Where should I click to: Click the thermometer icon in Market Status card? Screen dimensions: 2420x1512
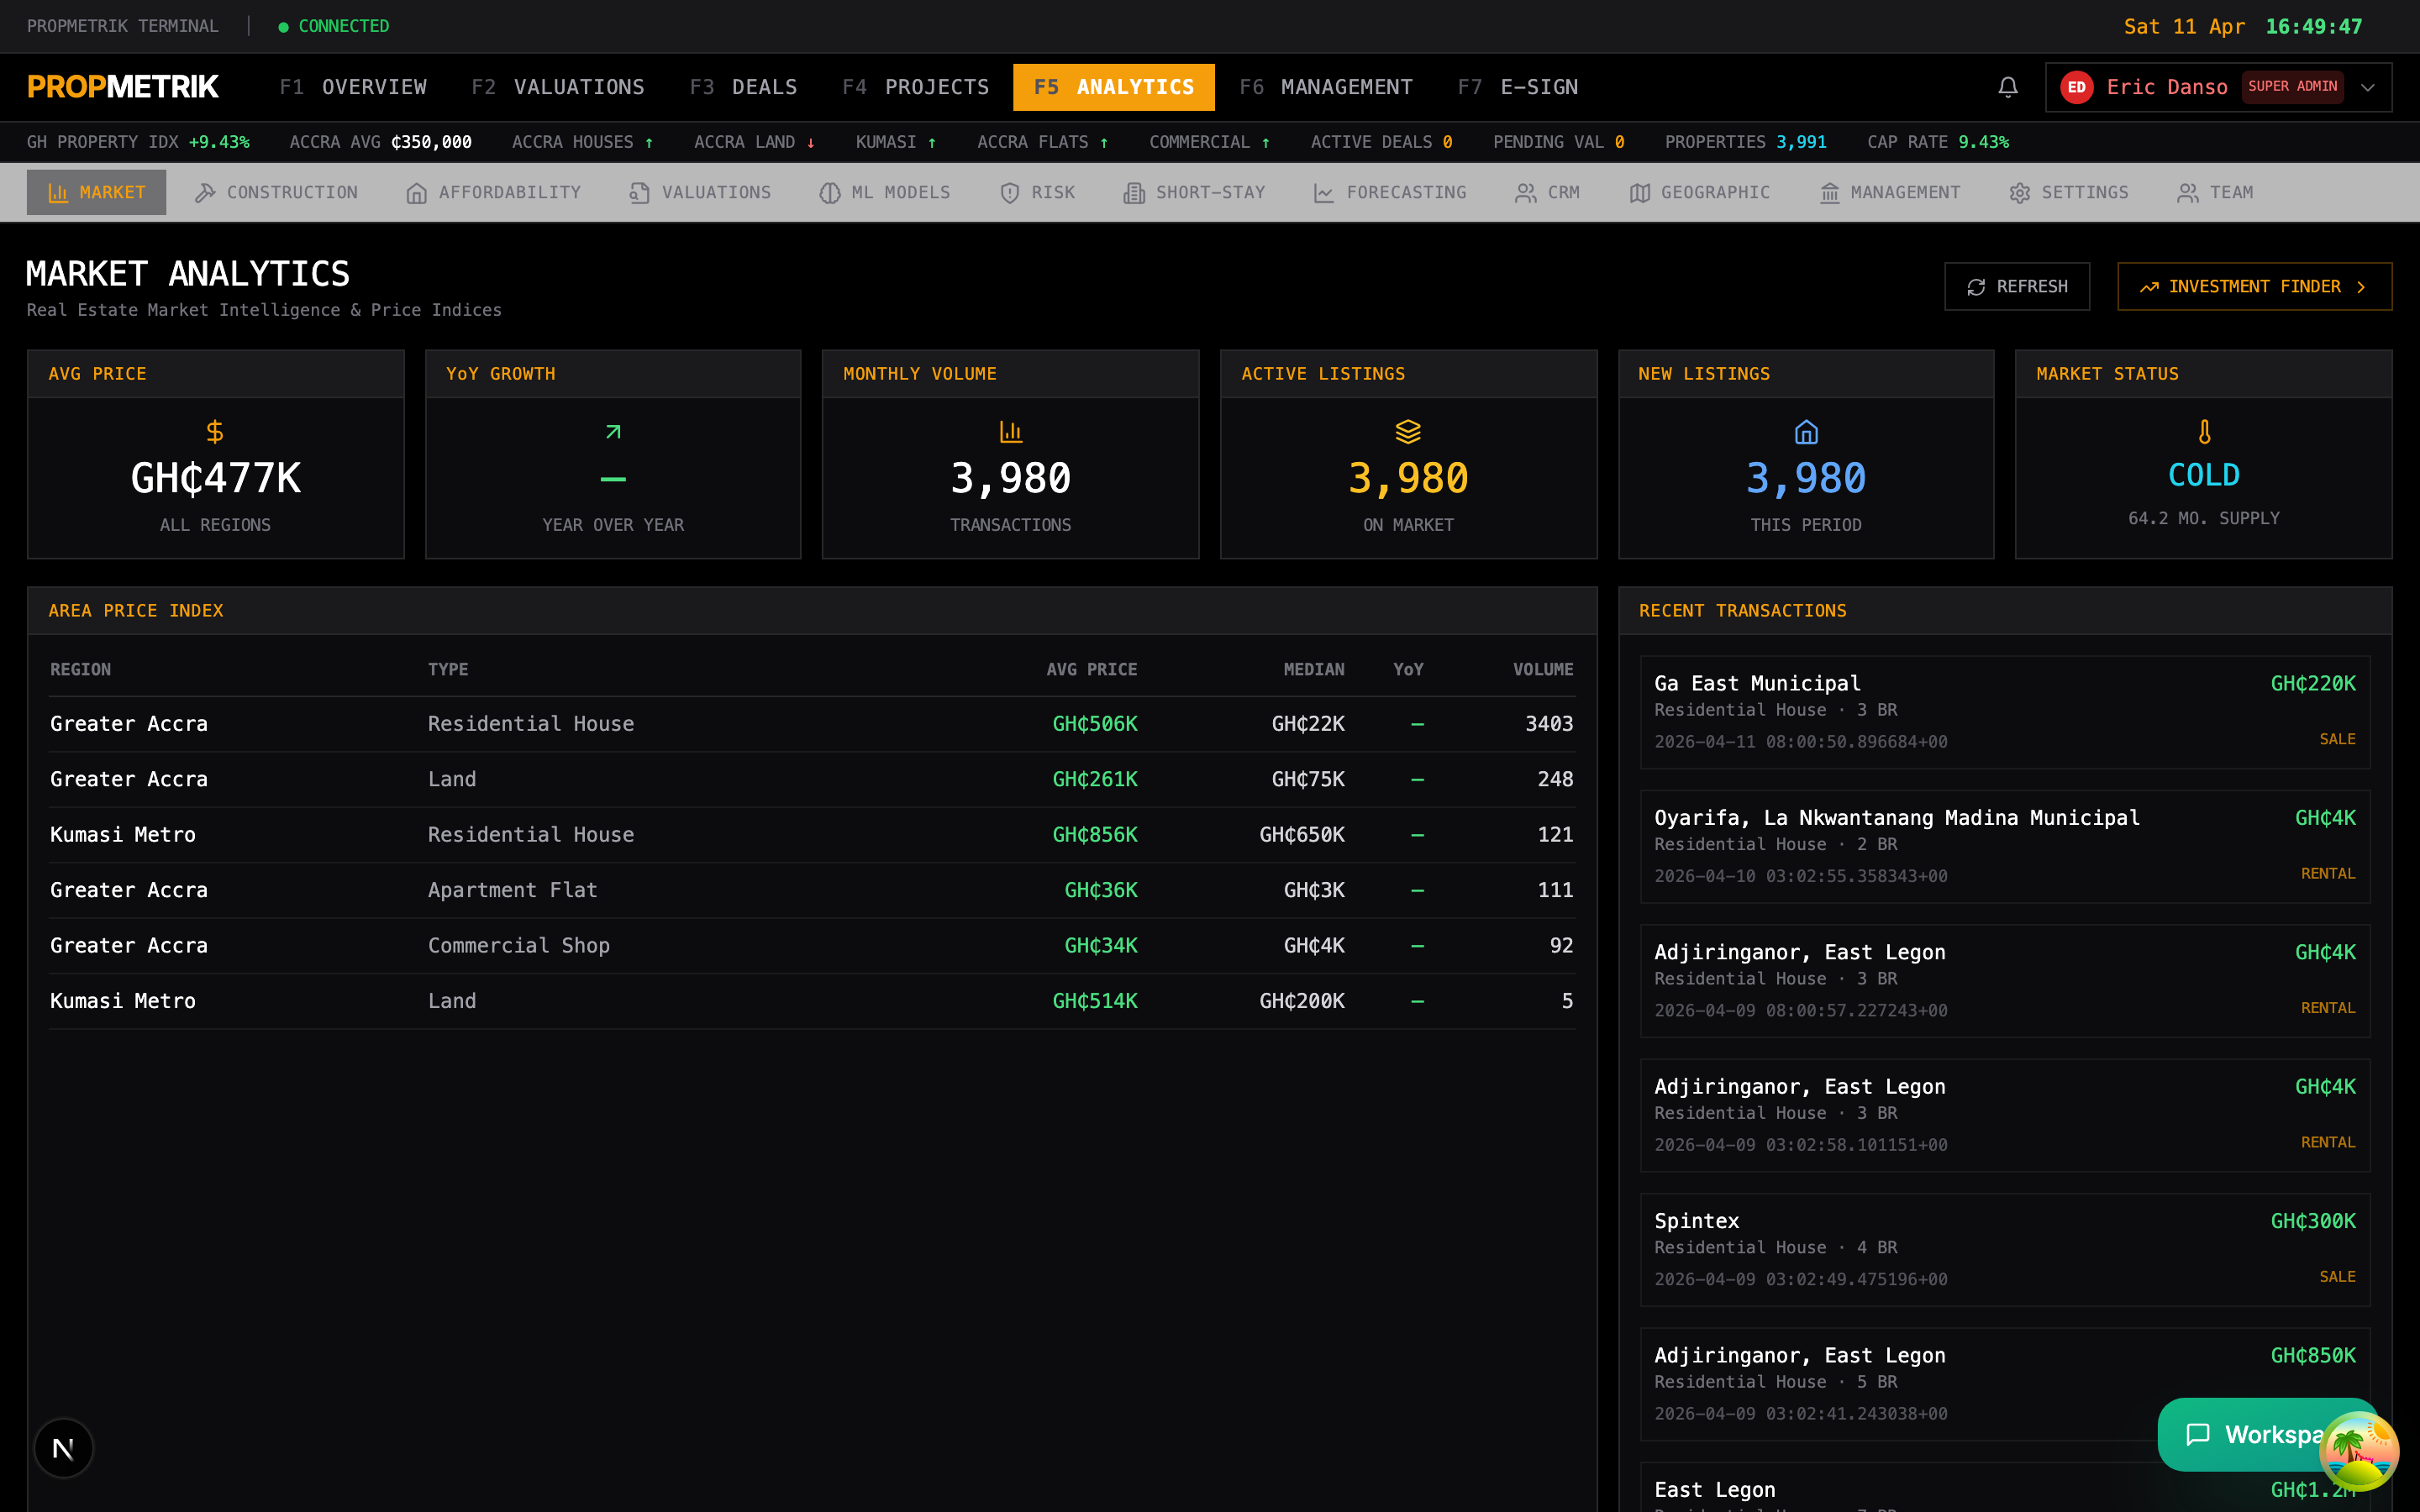coord(2204,432)
